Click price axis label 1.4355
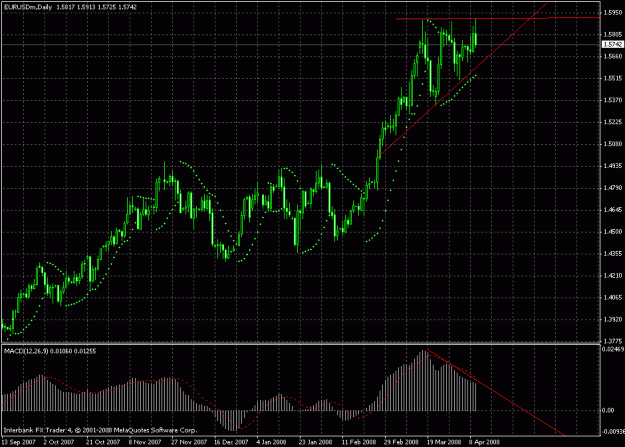625x447 pixels. (x=613, y=254)
